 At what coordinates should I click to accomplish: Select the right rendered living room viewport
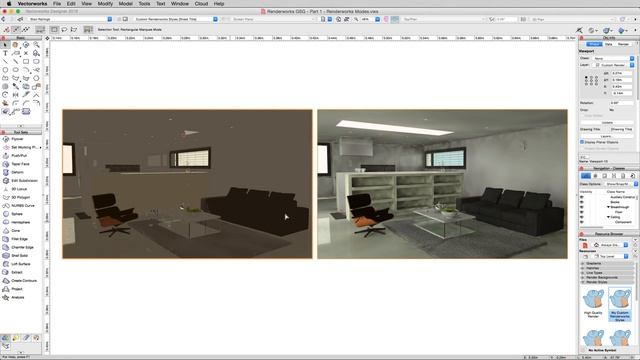coord(442,184)
